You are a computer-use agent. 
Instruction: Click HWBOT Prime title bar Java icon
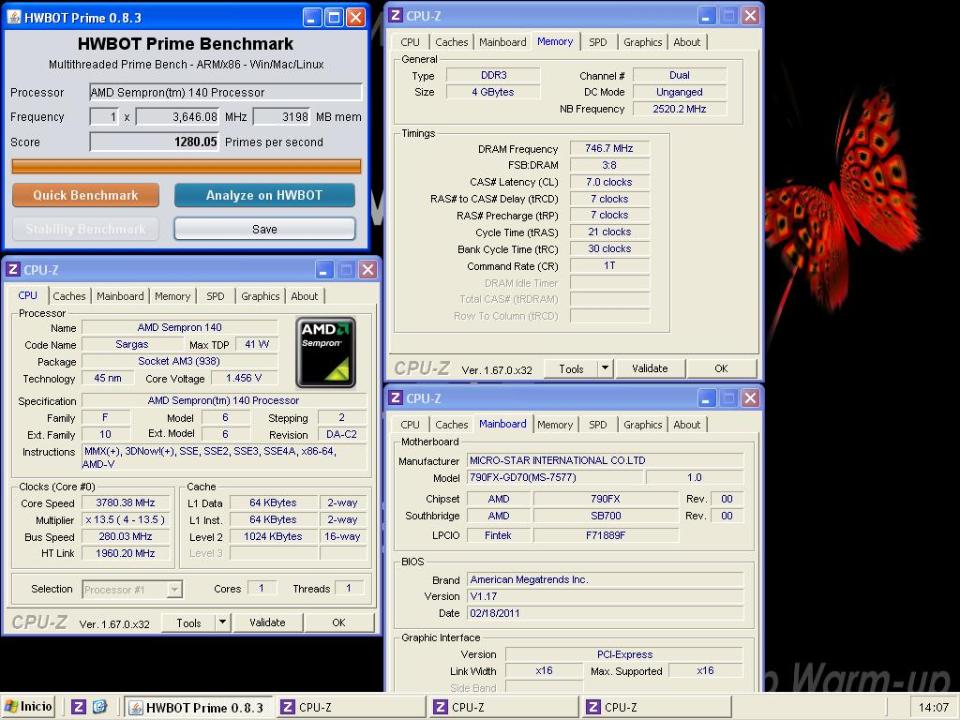tap(14, 17)
